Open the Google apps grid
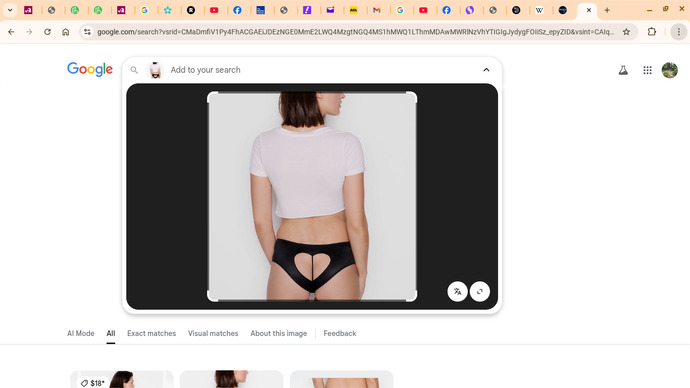 click(647, 70)
